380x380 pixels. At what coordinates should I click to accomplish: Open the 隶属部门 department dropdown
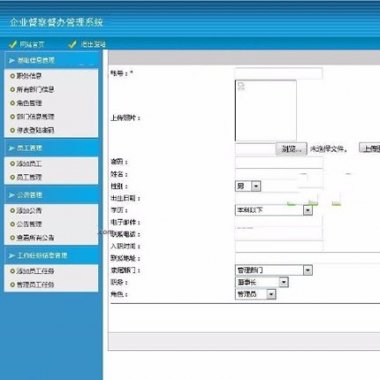[274, 270]
